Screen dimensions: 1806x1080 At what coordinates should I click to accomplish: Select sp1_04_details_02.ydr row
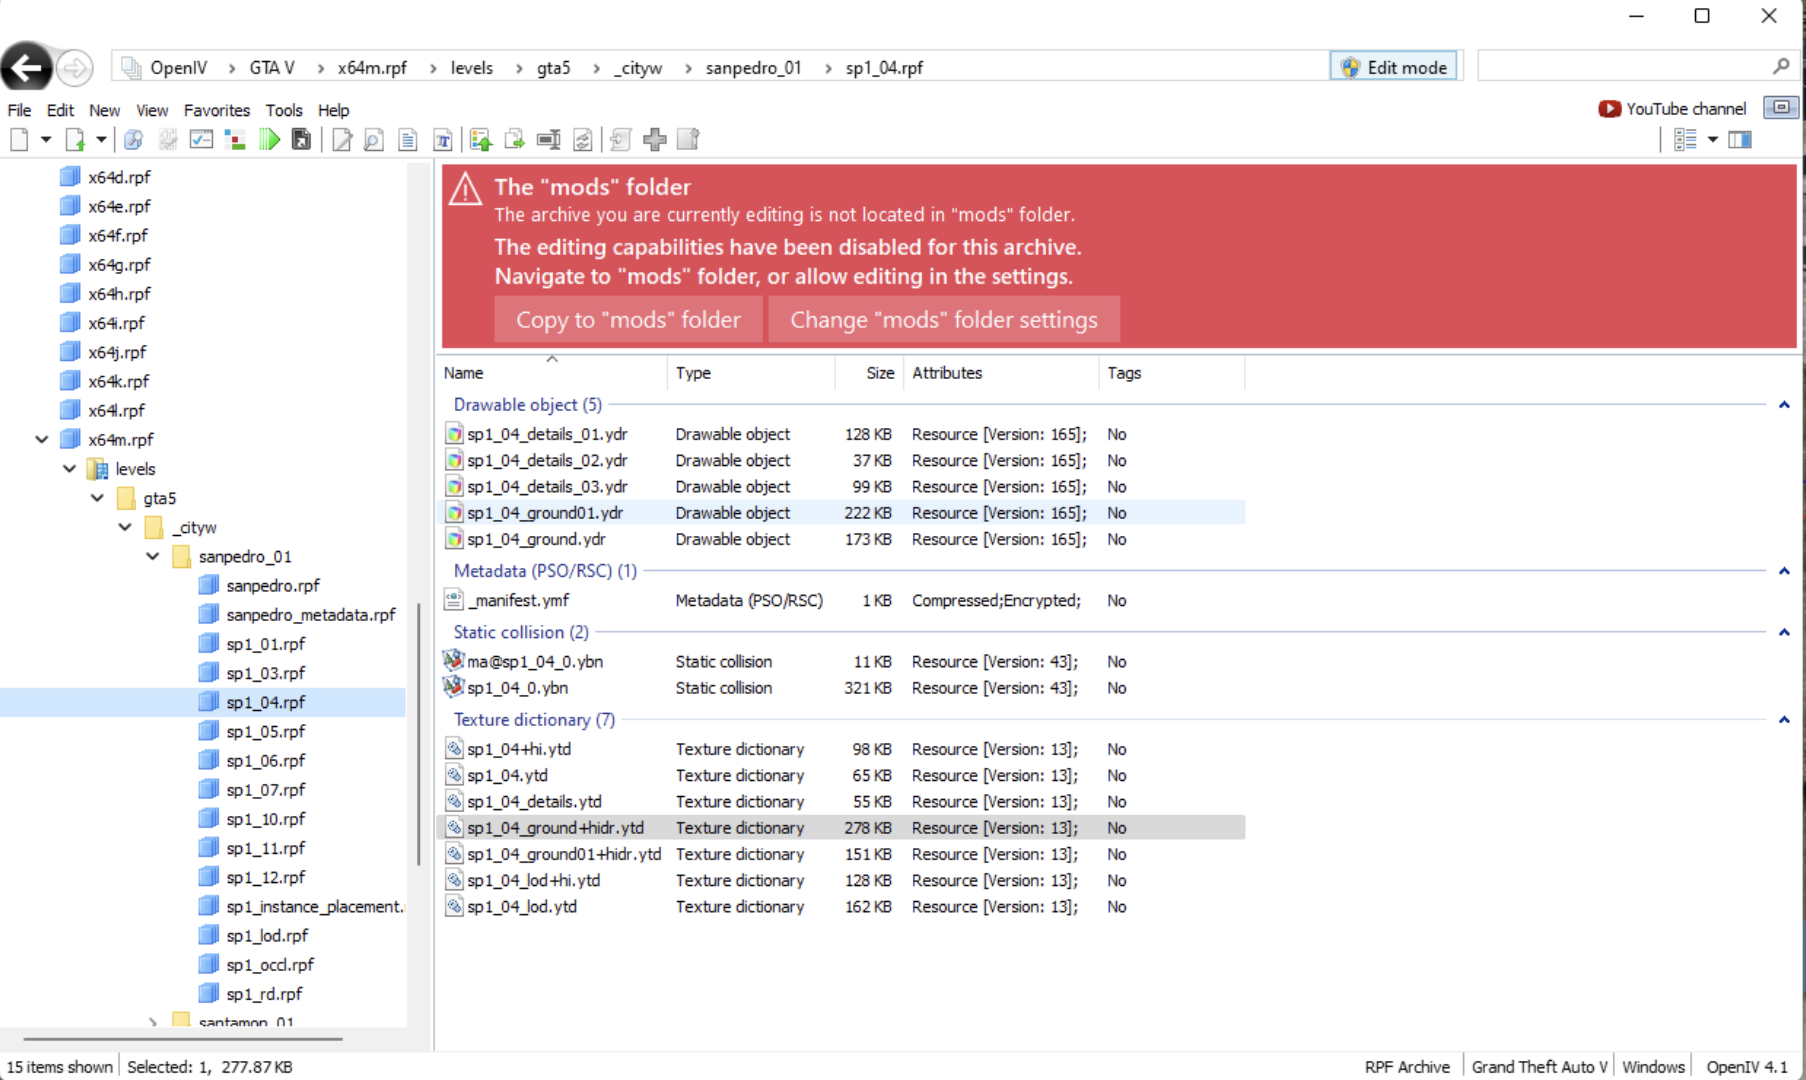click(841, 460)
